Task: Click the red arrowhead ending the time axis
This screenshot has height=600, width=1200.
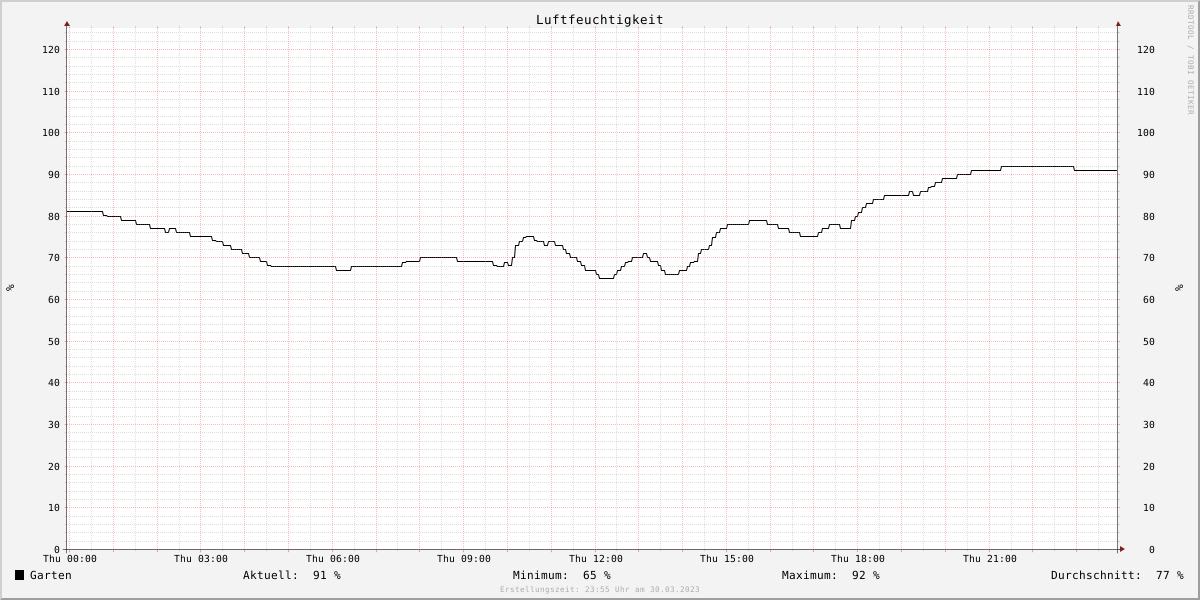Action: coord(1122,549)
